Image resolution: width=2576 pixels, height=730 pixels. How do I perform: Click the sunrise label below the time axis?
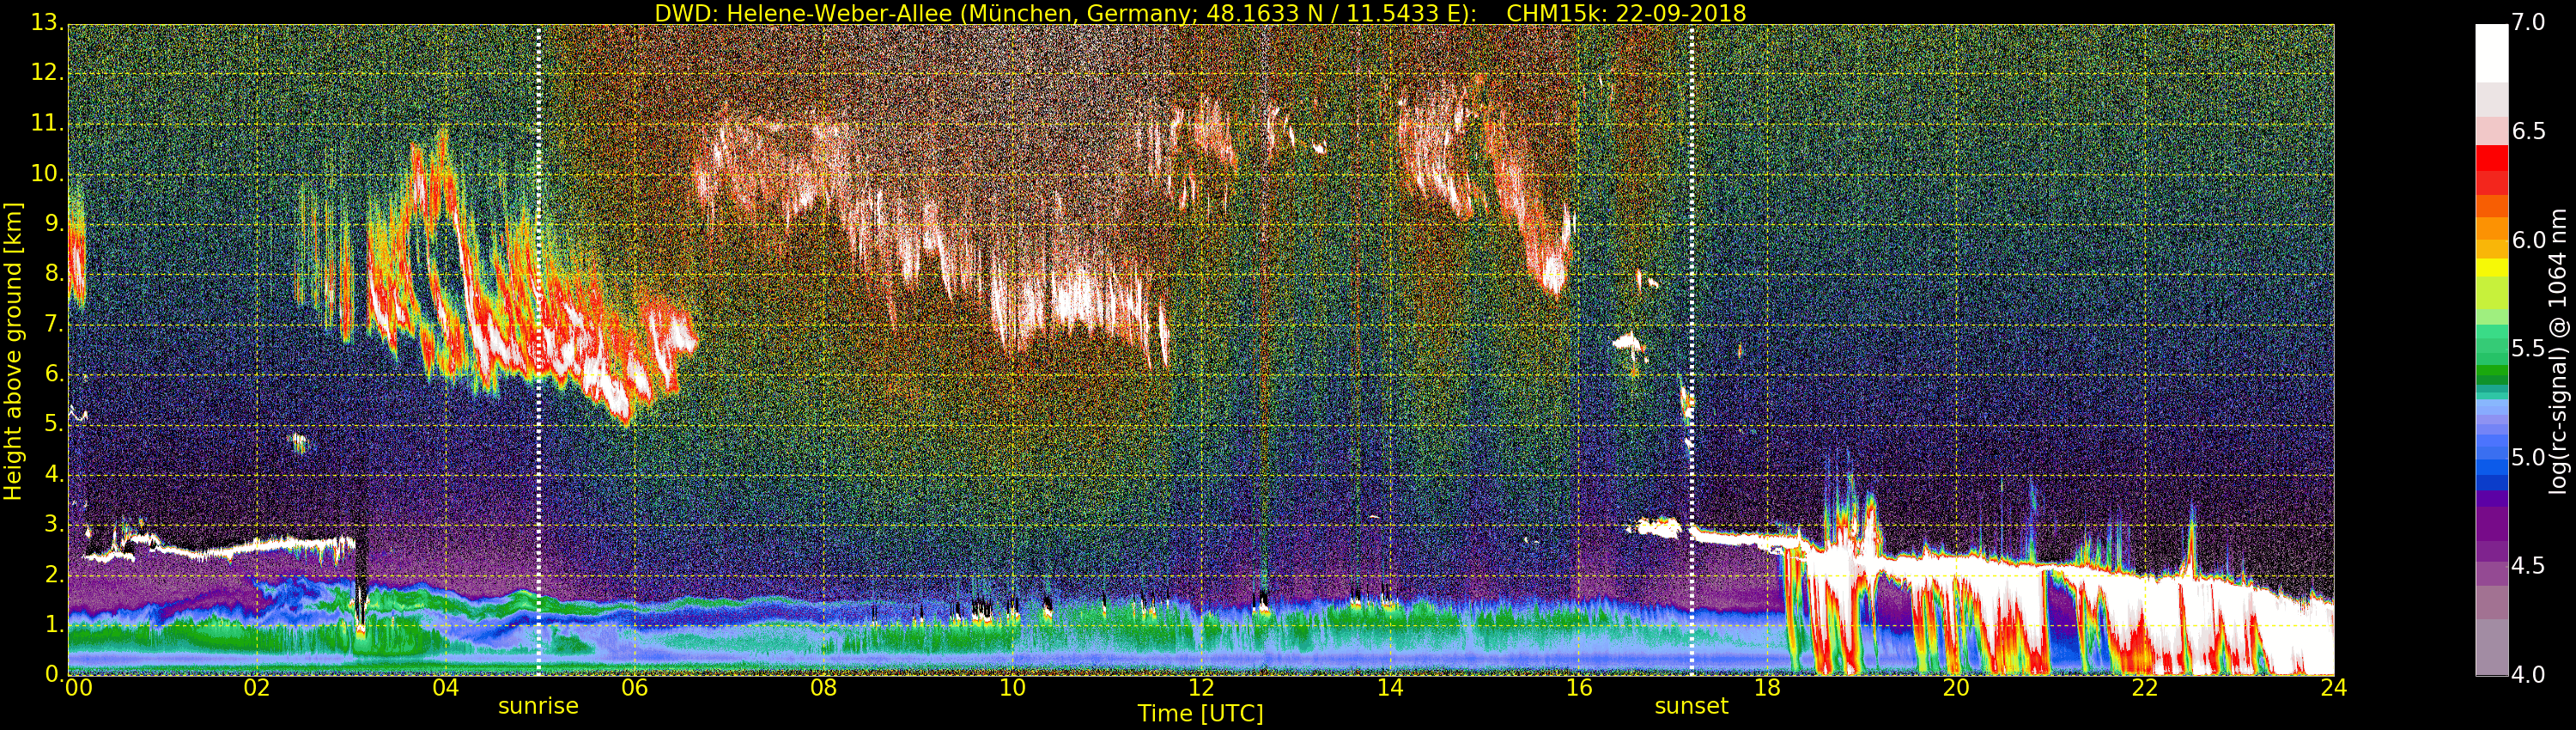(538, 706)
